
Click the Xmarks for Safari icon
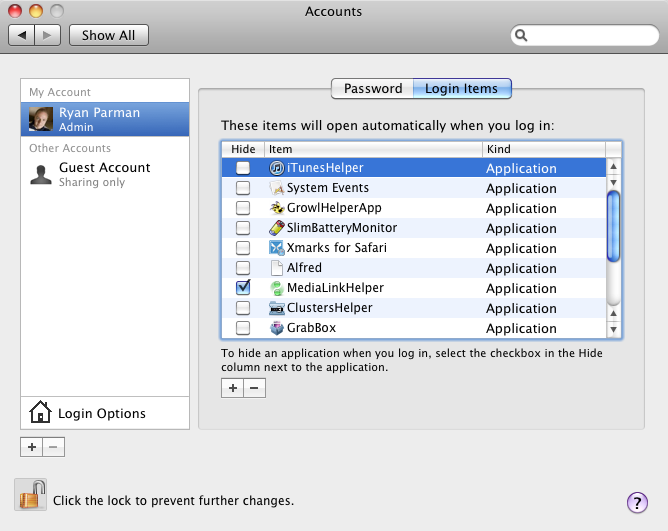[x=276, y=248]
